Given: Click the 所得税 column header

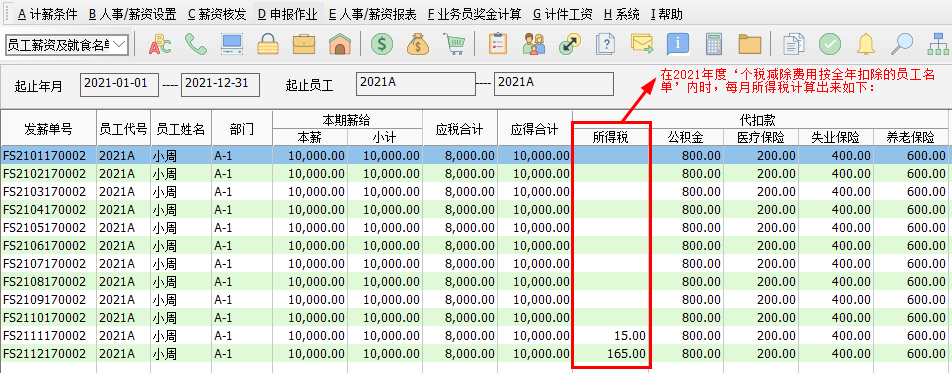Looking at the screenshot, I should click(x=611, y=137).
